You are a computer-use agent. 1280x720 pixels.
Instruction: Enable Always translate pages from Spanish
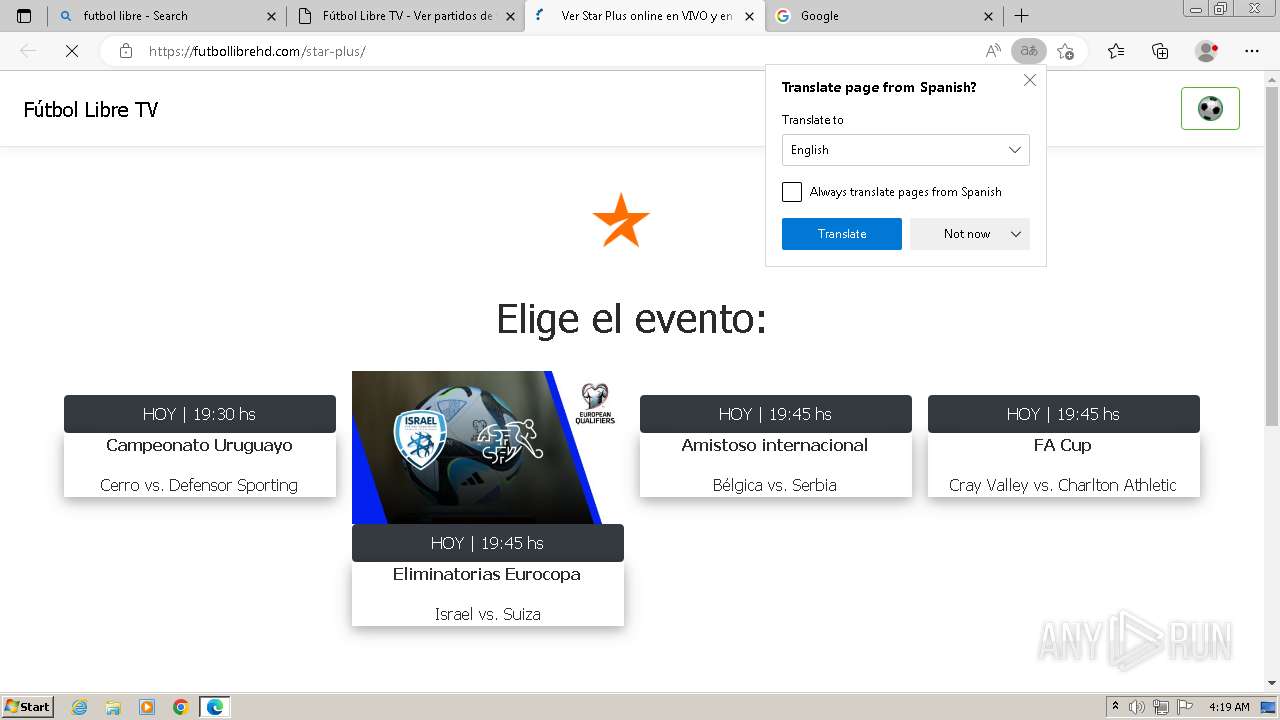[792, 192]
